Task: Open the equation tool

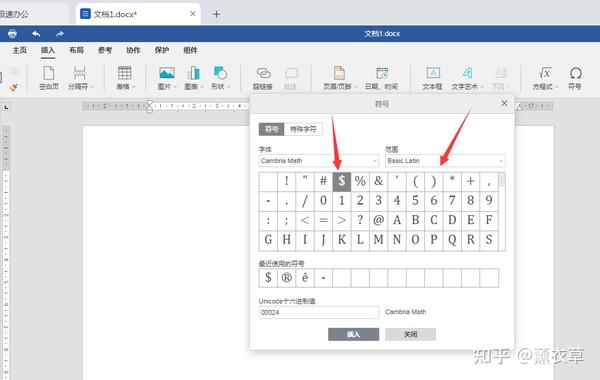Action: [x=545, y=78]
